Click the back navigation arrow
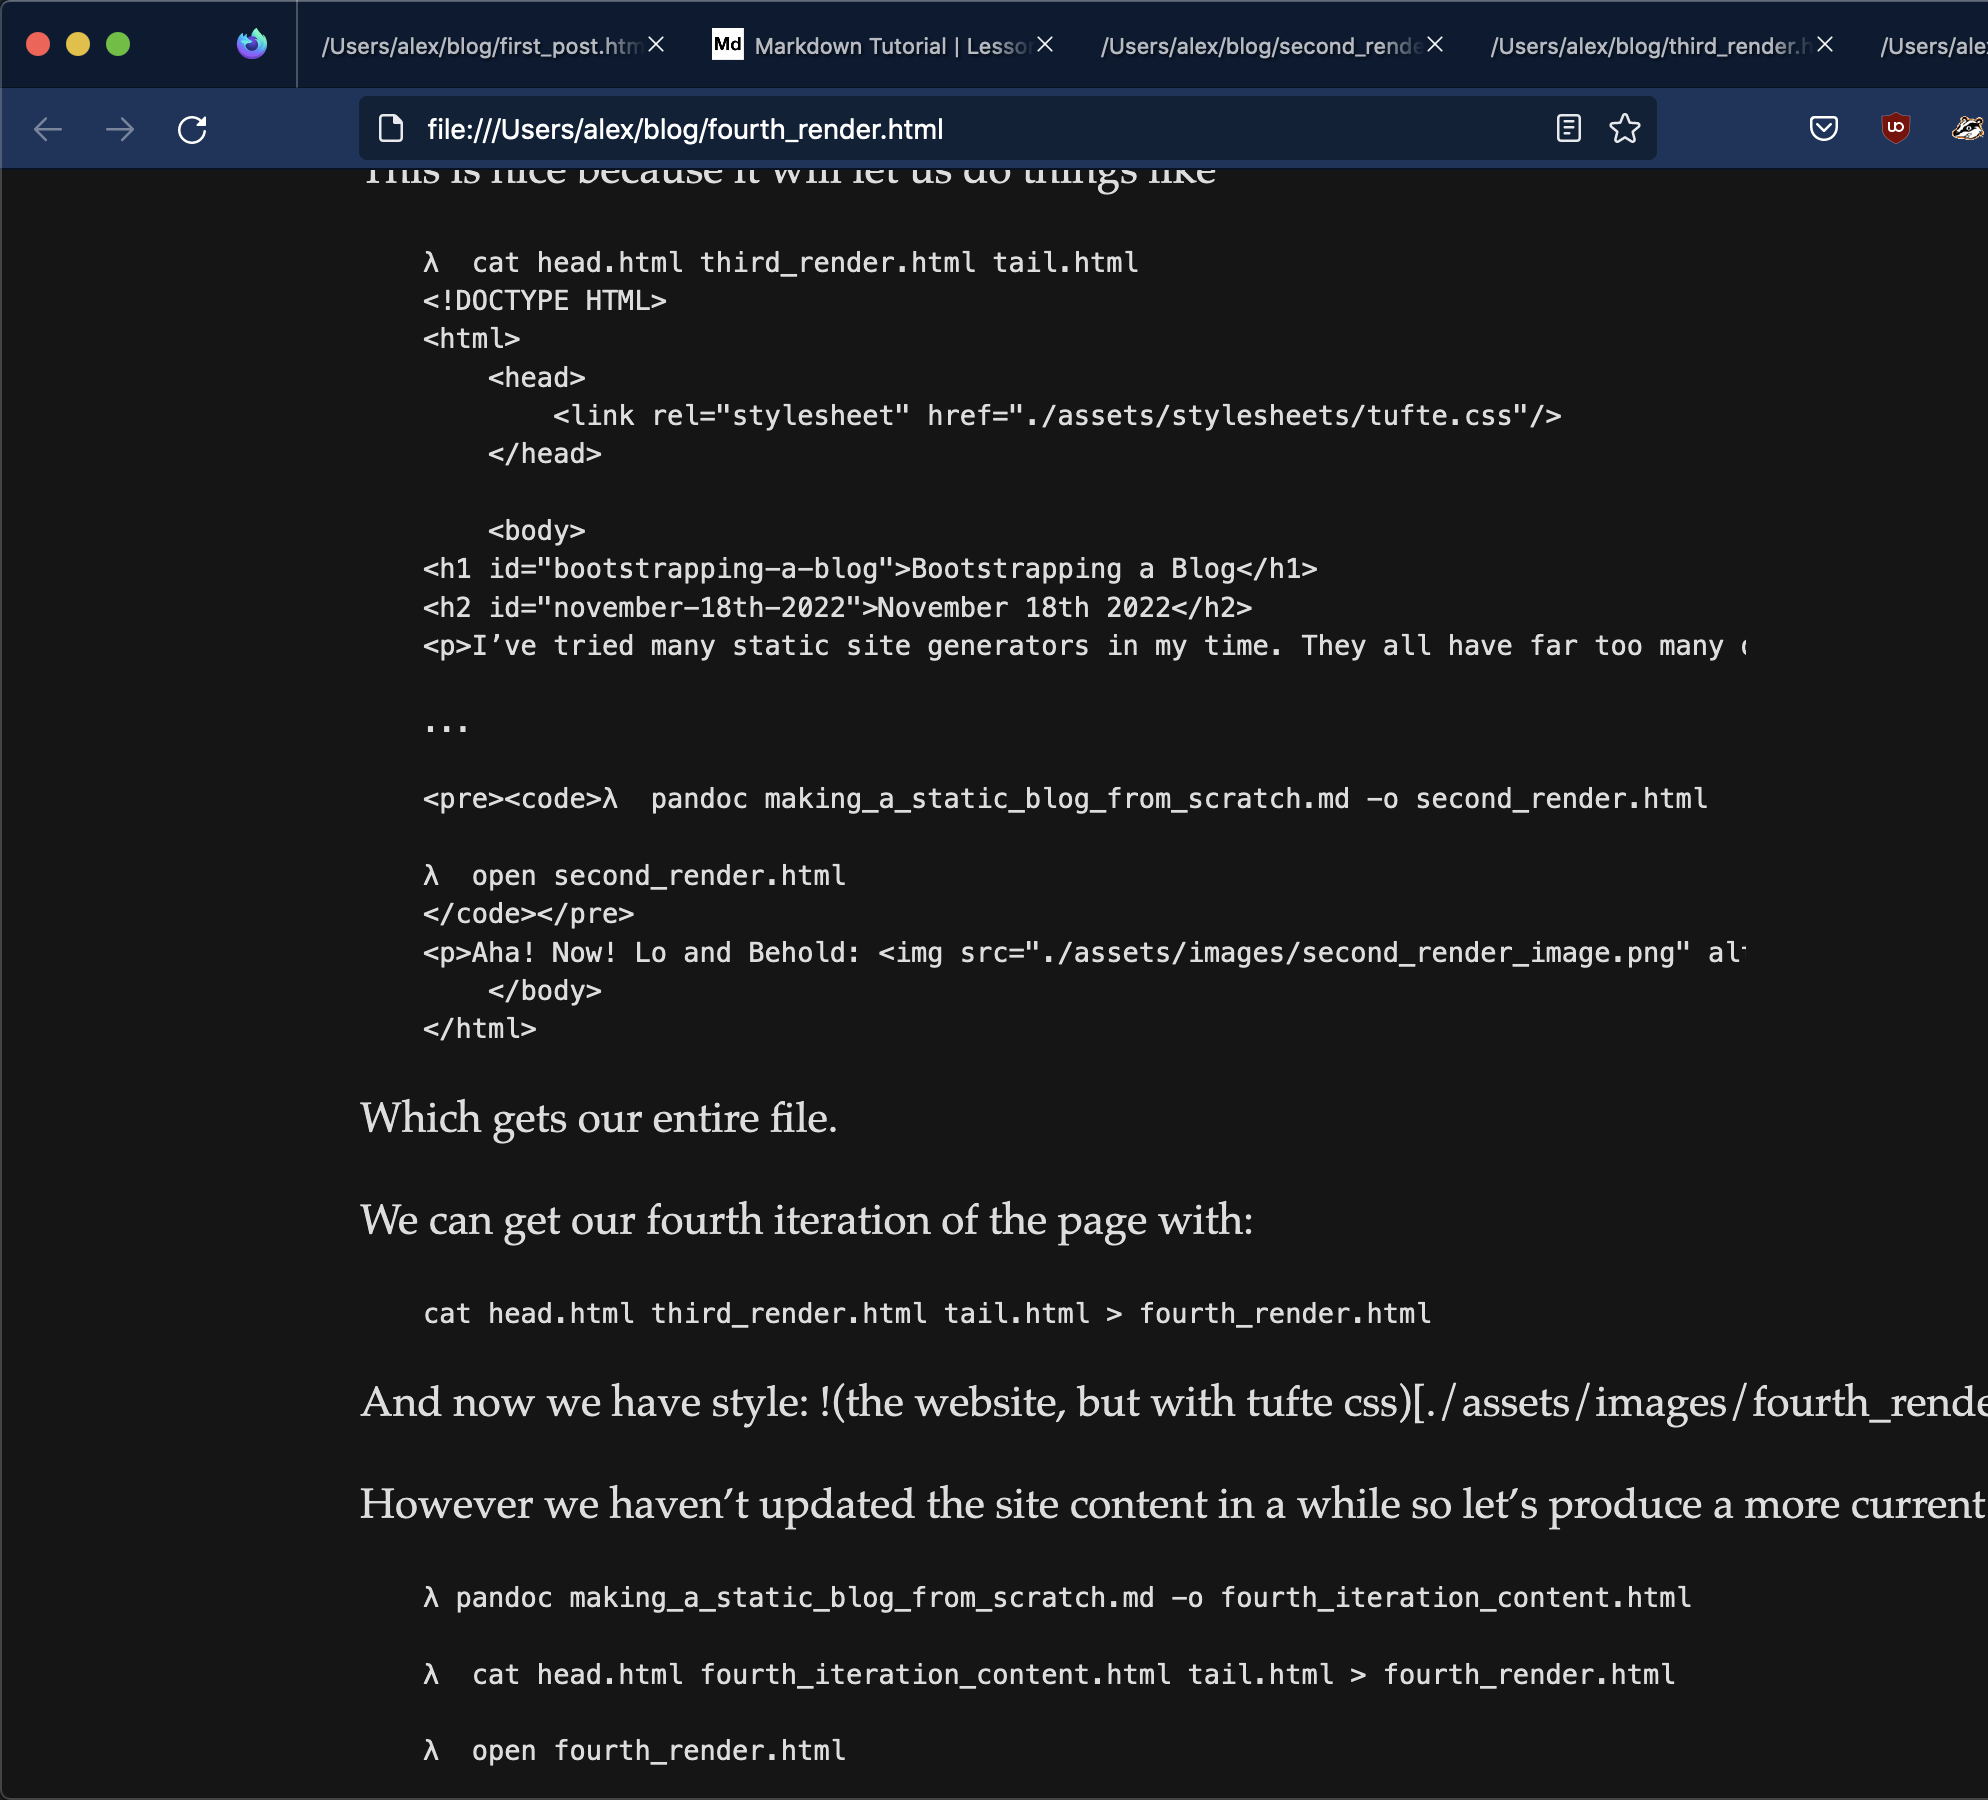Screen dimensions: 1988x1800 48,129
